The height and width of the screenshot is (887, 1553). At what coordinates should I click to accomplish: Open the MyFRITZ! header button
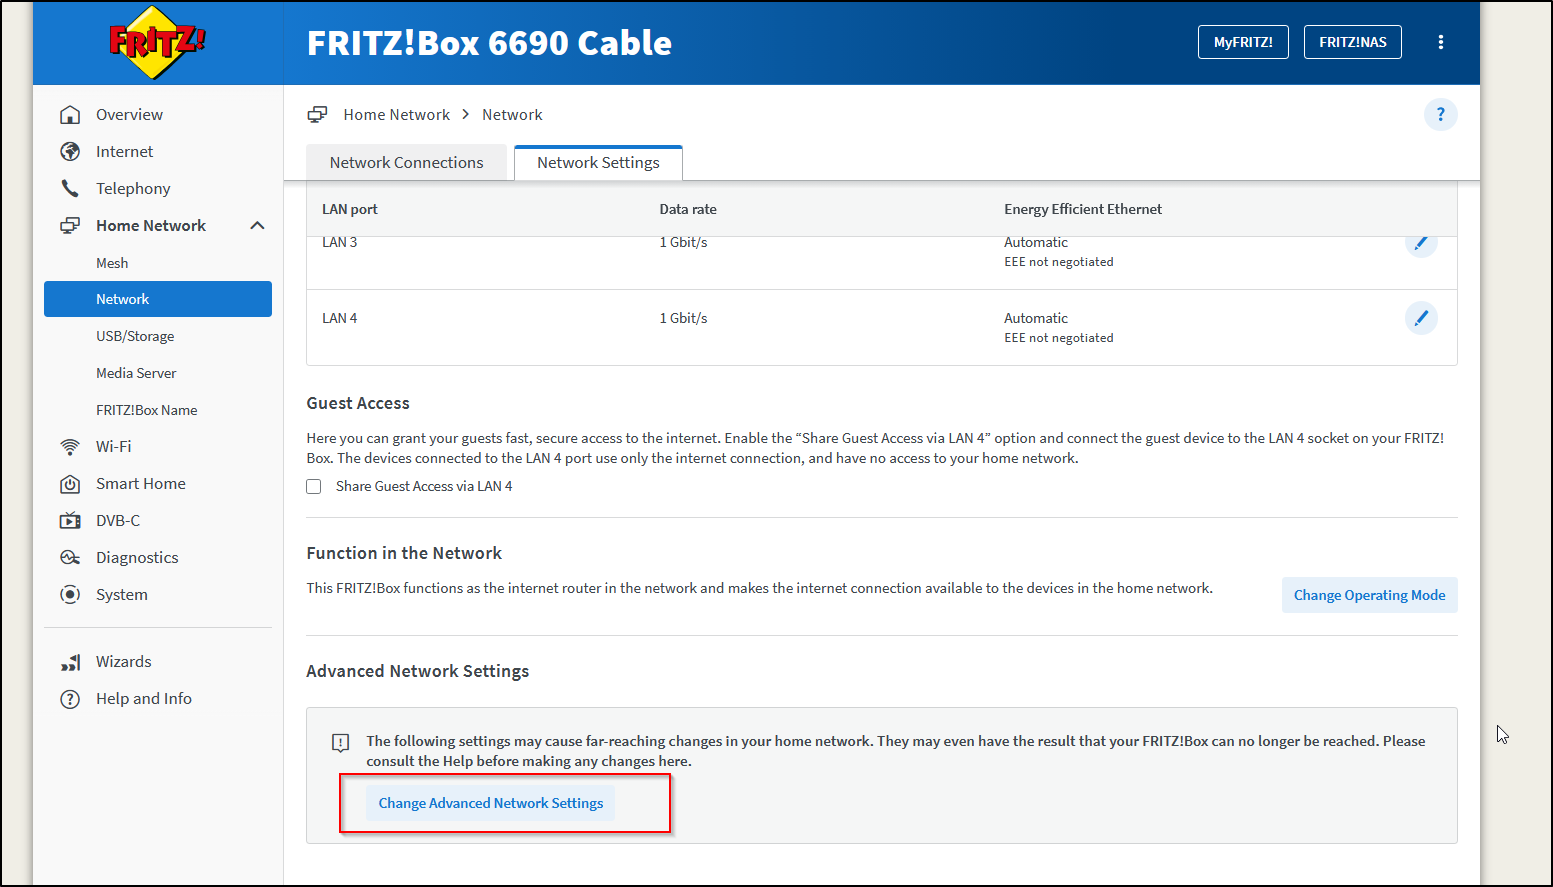coord(1242,42)
